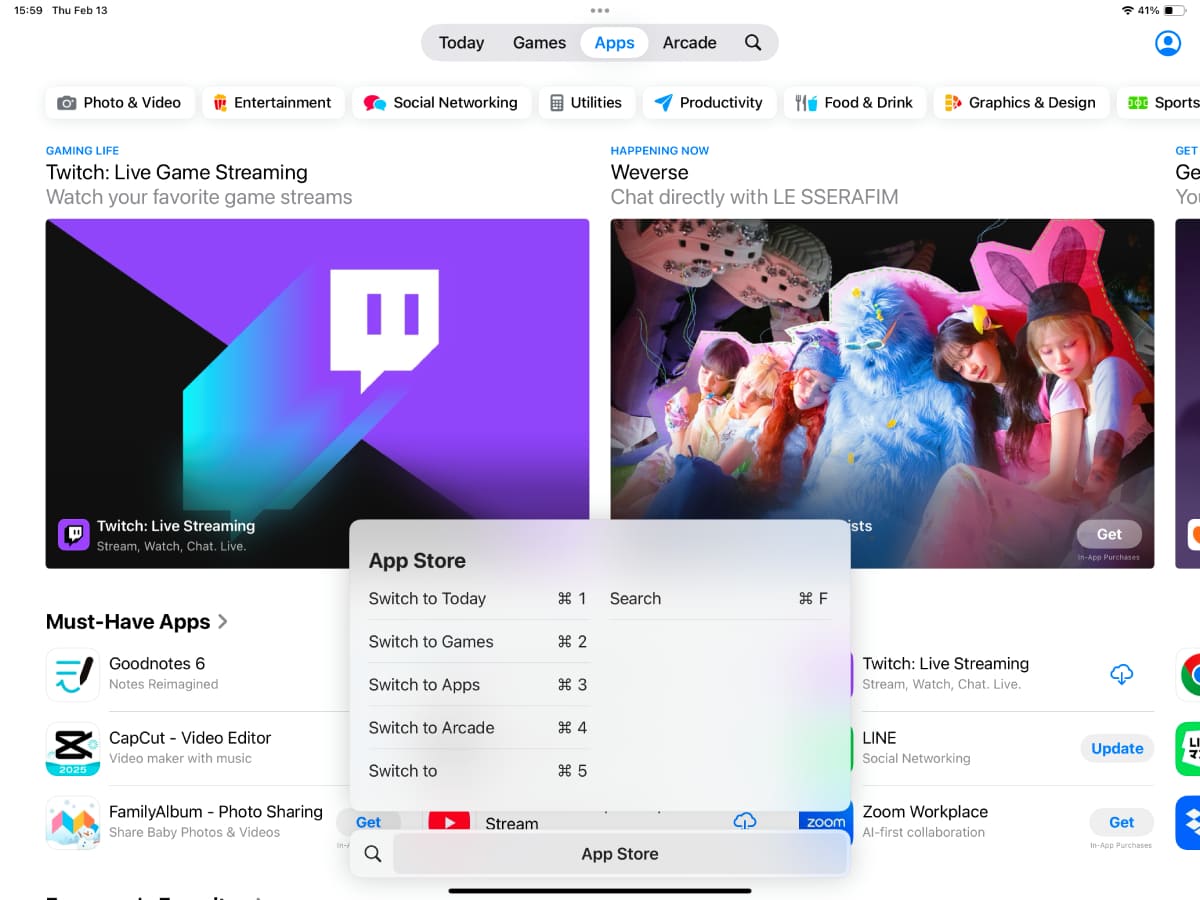
Task: Open the Productivity category chip
Action: (709, 102)
